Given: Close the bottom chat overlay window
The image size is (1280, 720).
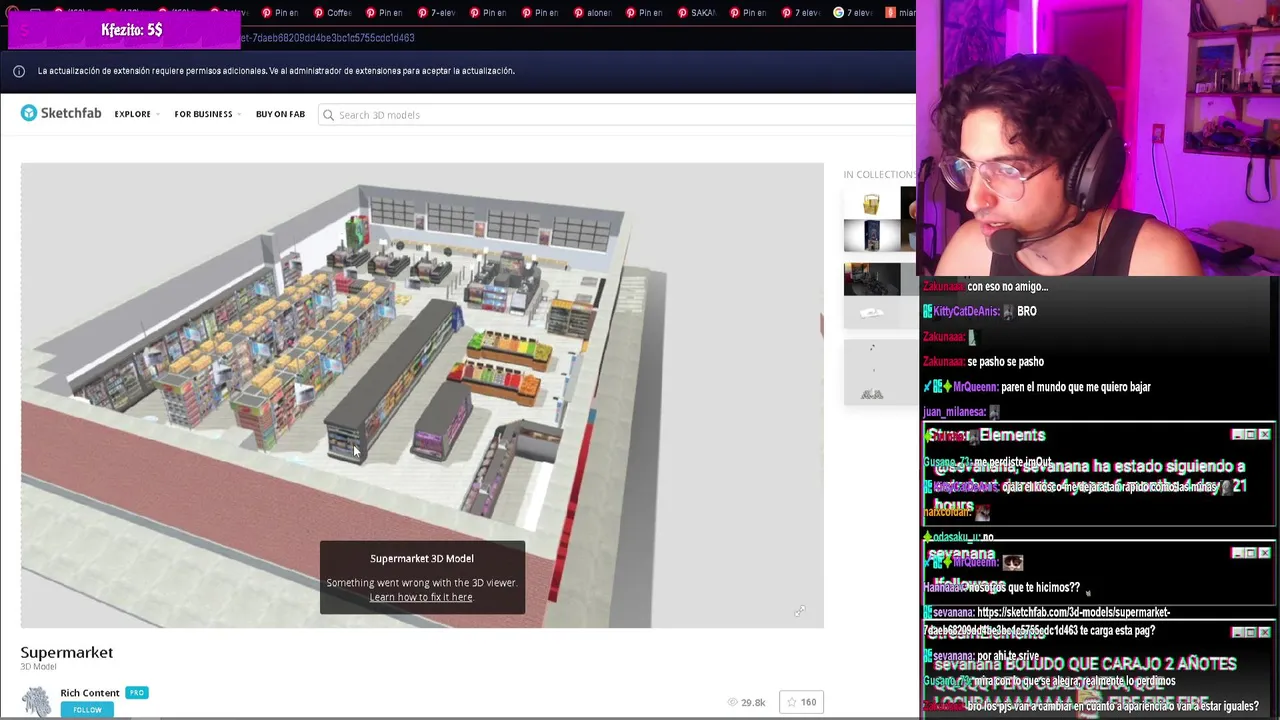Looking at the screenshot, I should pos(1265,632).
